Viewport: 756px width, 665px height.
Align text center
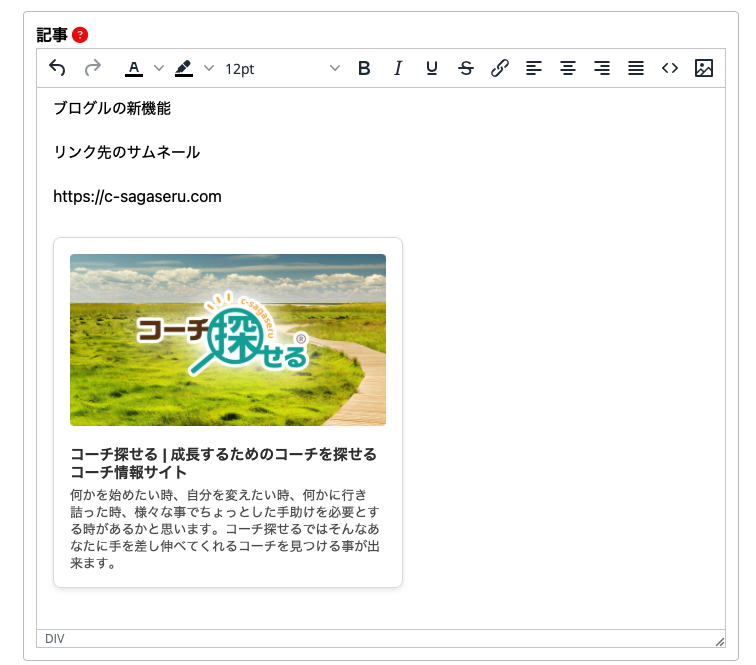click(x=568, y=68)
